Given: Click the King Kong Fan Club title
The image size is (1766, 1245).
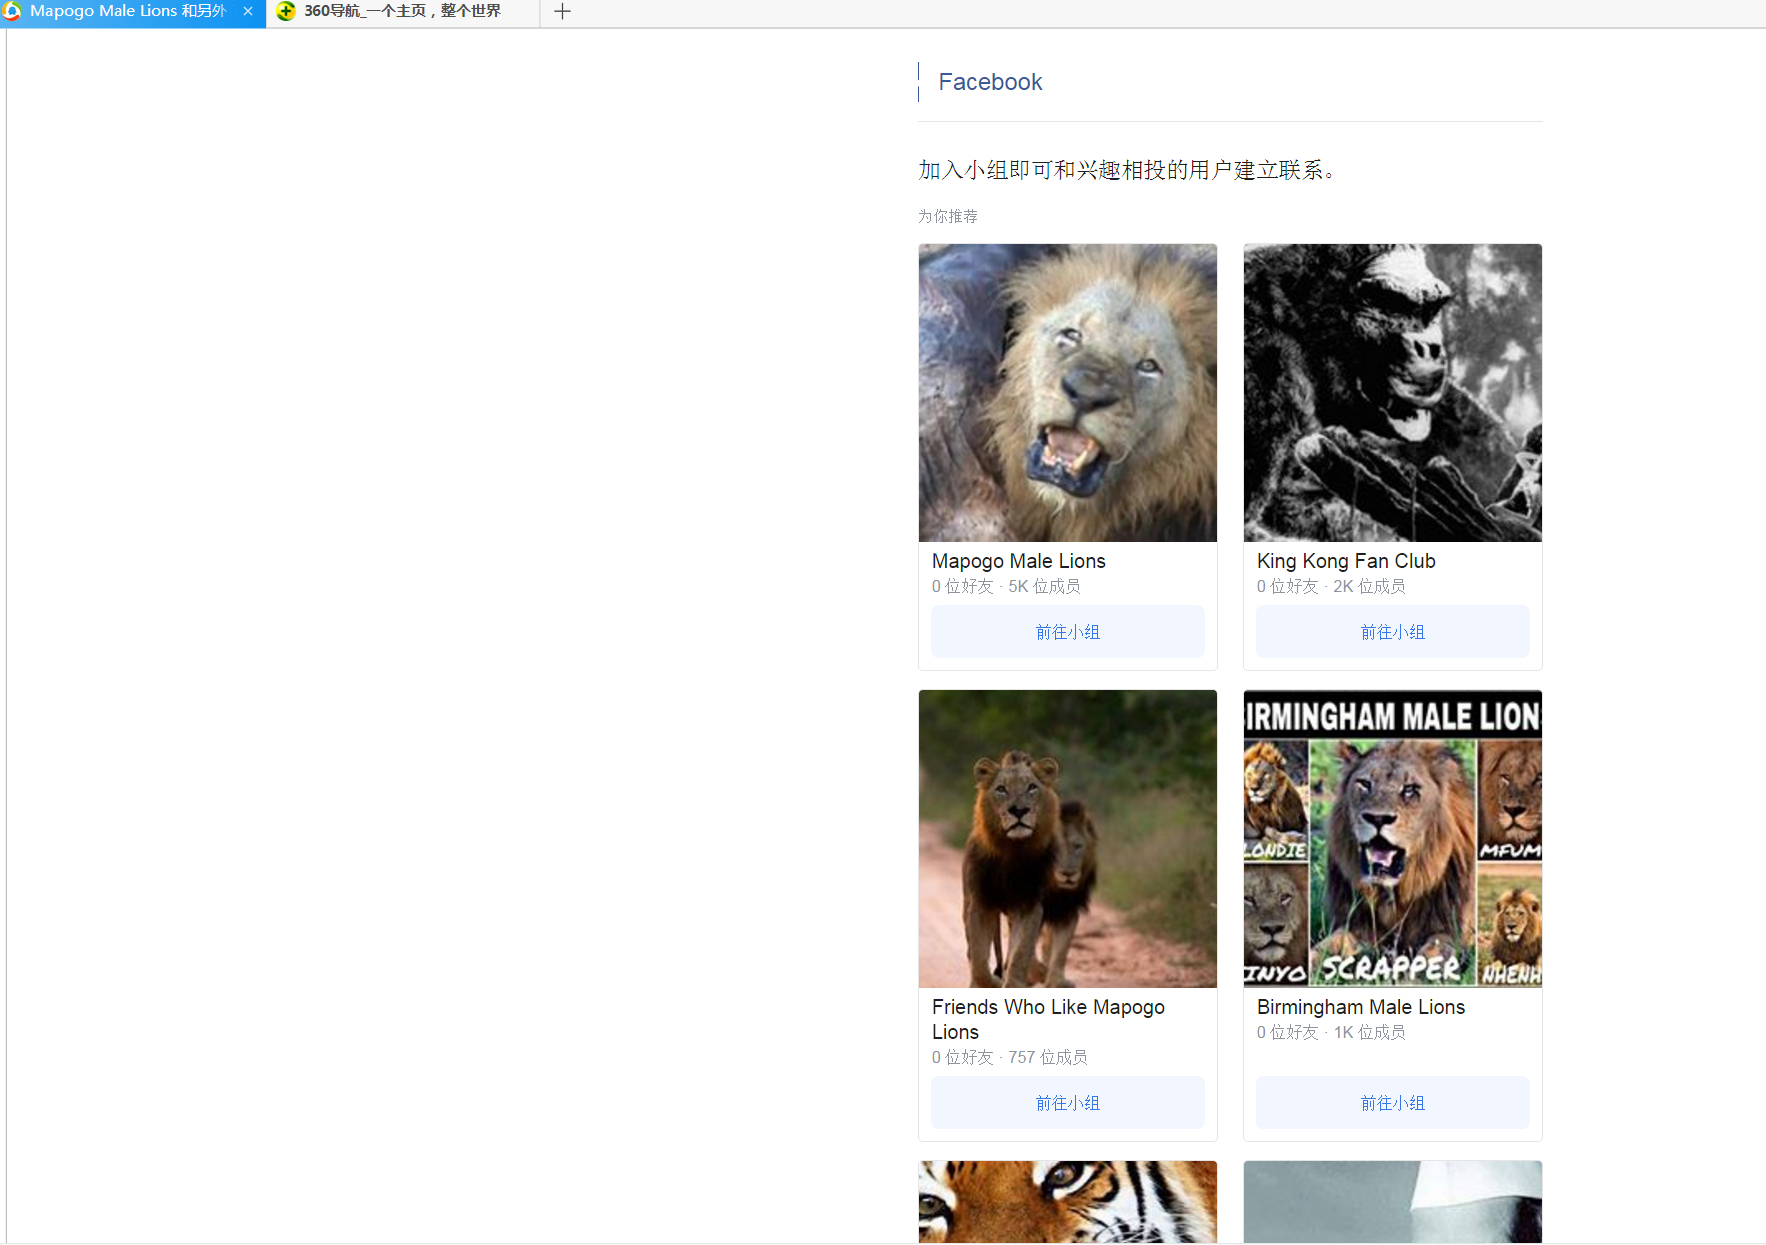Looking at the screenshot, I should [x=1346, y=561].
